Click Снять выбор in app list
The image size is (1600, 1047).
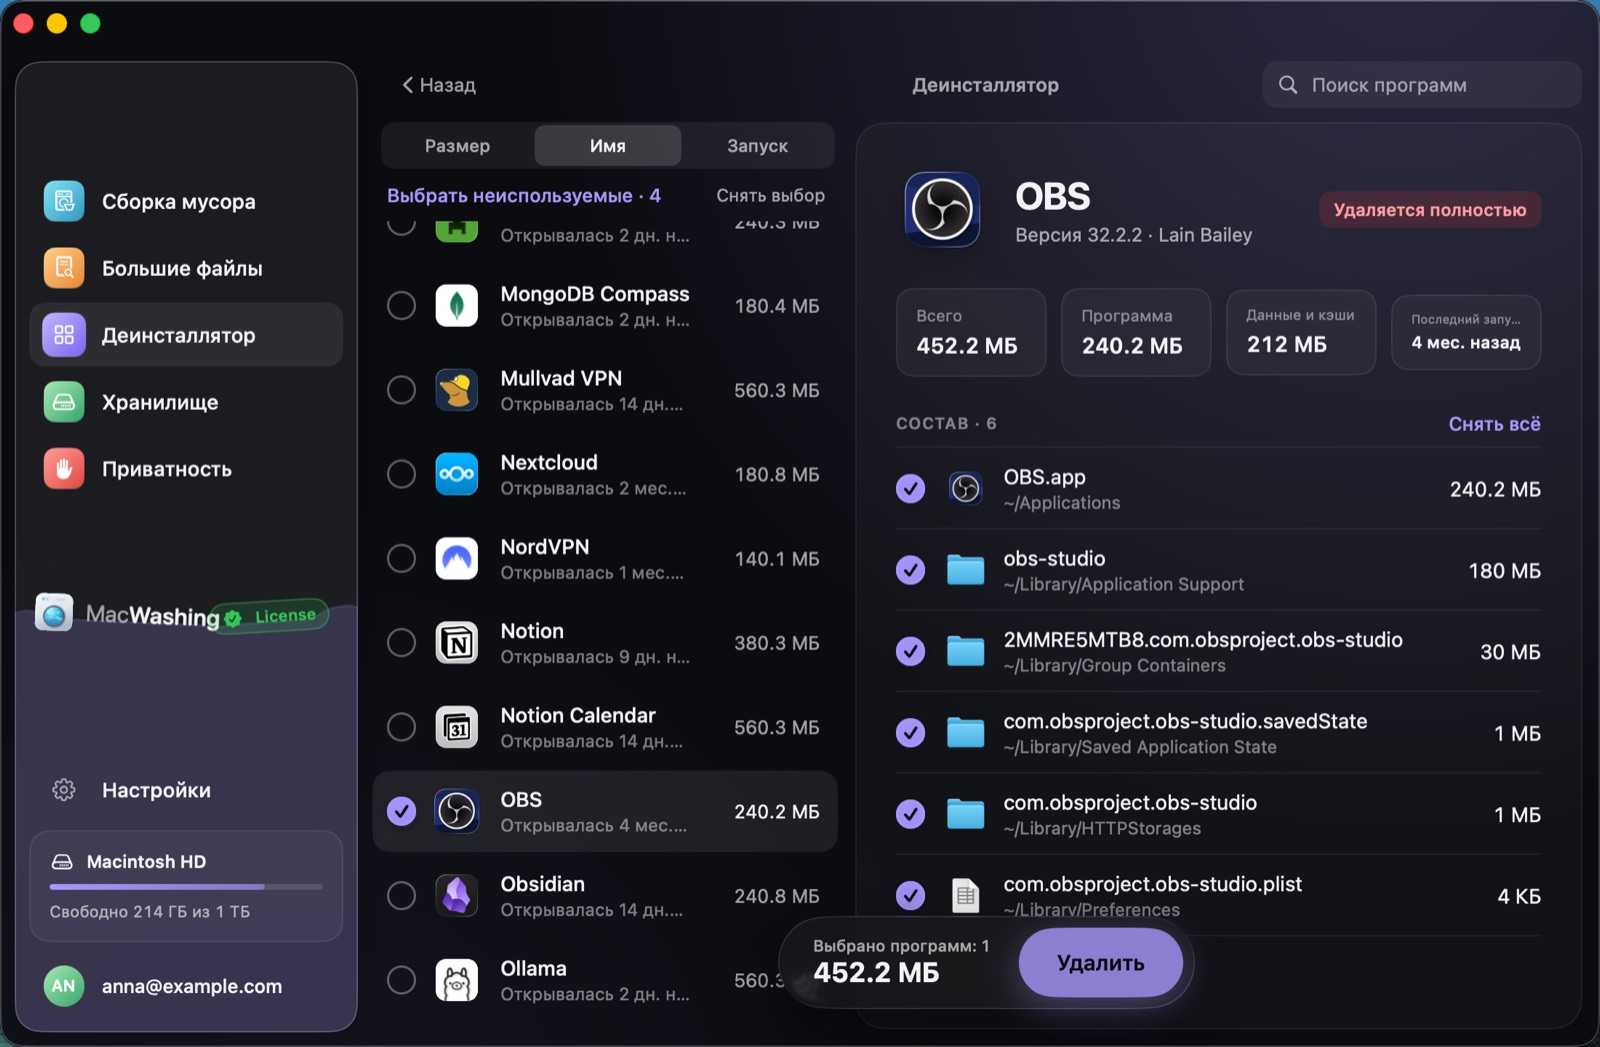click(x=770, y=196)
